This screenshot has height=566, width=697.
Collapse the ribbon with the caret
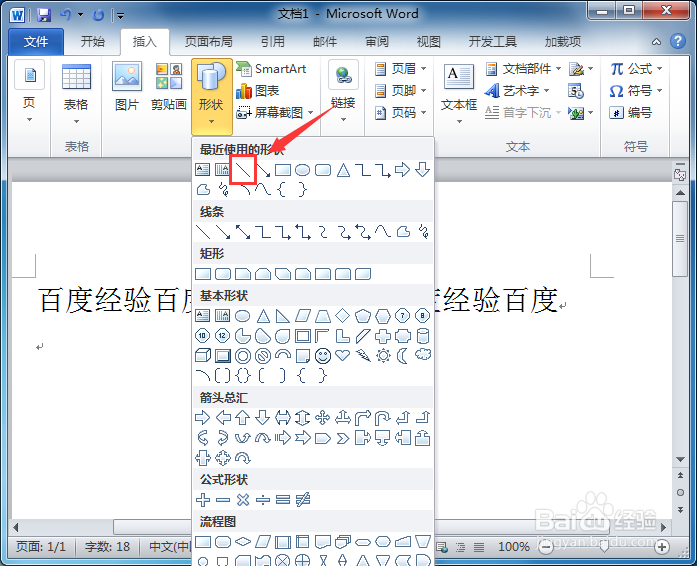click(656, 42)
